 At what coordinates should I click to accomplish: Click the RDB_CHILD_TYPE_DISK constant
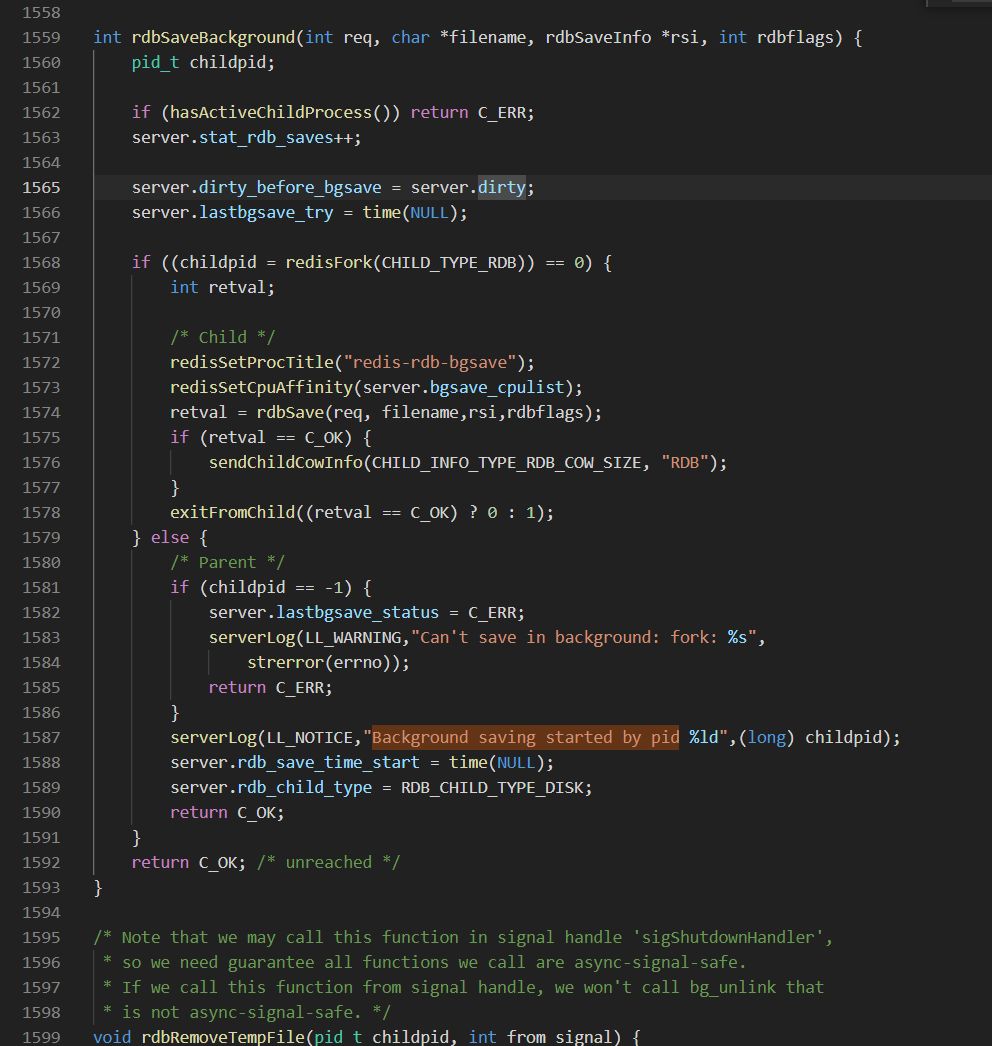492,788
